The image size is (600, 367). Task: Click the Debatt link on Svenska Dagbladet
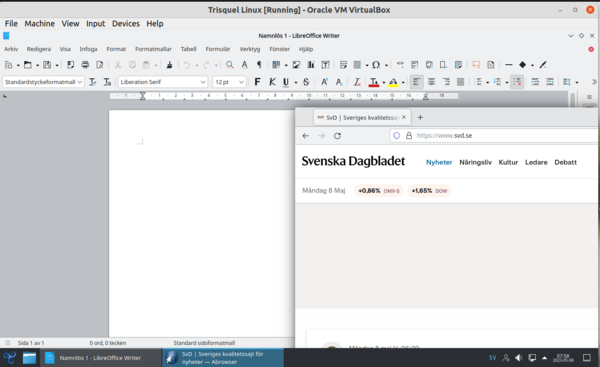[x=566, y=162]
